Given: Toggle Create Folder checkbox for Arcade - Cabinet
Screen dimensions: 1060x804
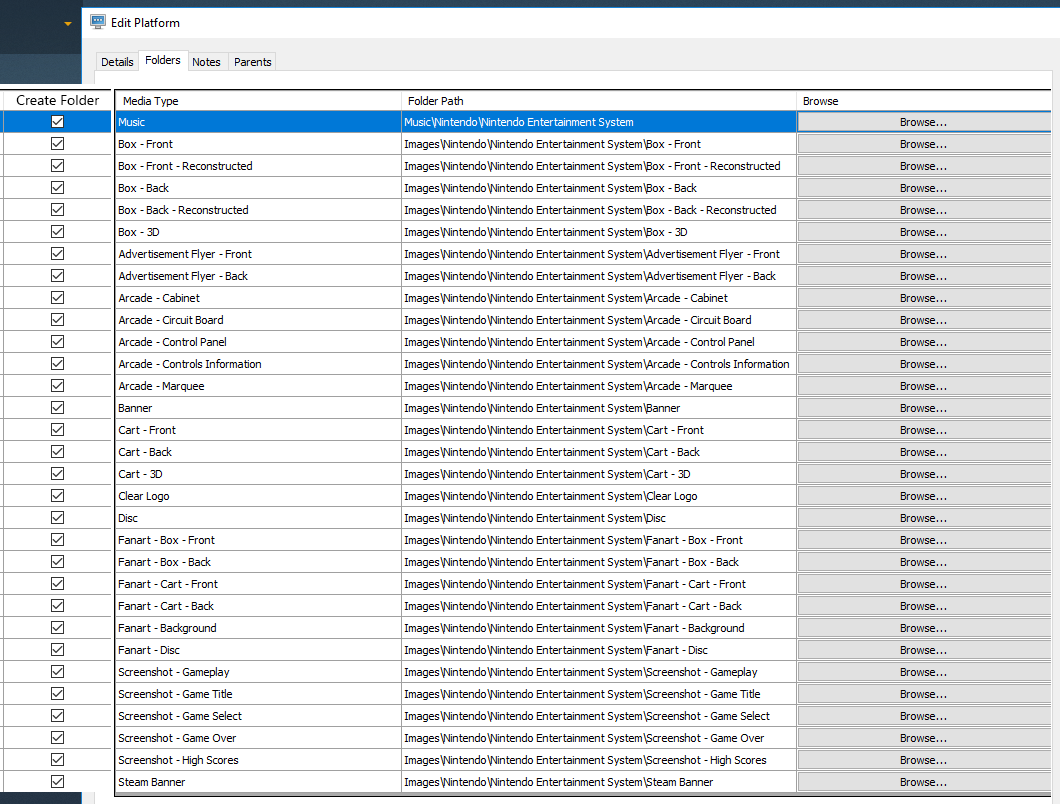Looking at the screenshot, I should click(x=57, y=298).
